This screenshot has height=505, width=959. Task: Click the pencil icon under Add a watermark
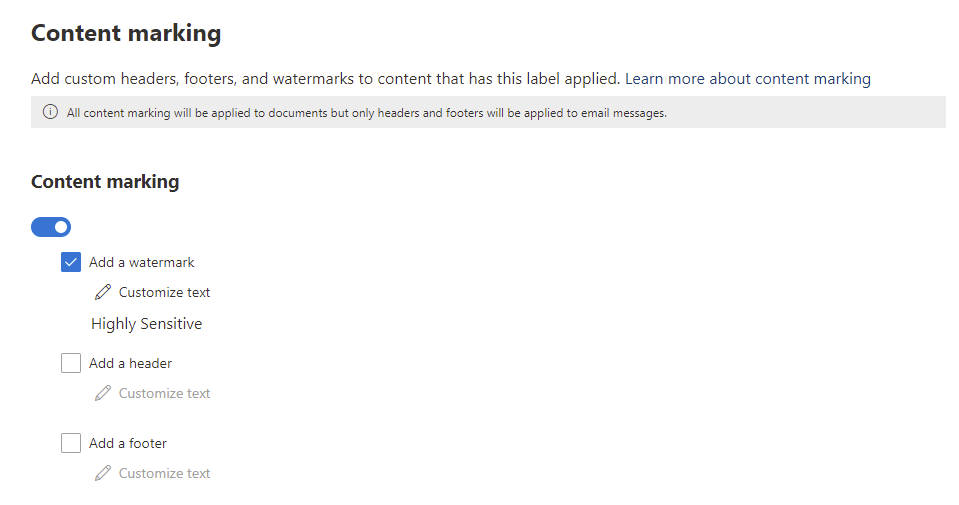tap(103, 293)
